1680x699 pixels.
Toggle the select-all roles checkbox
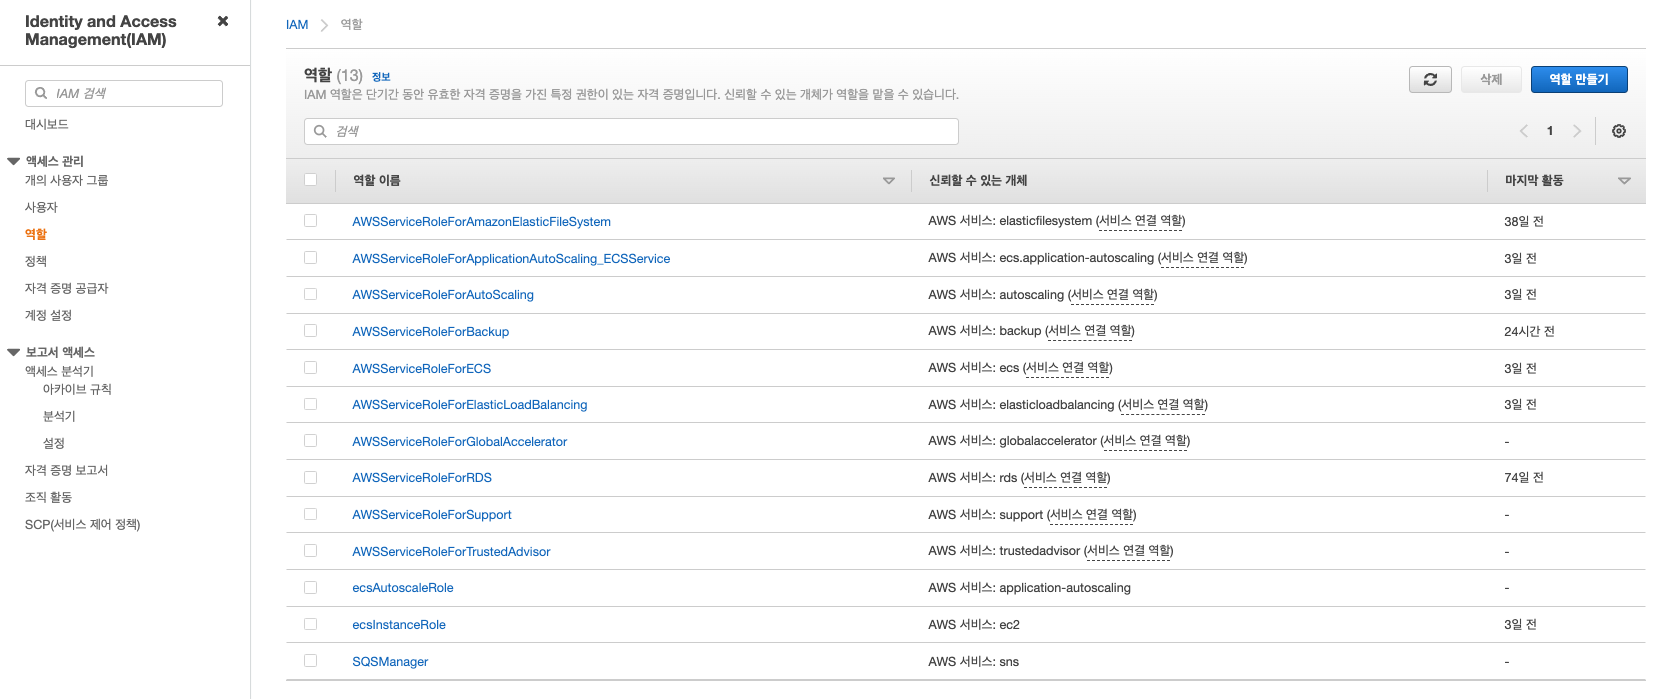click(310, 180)
